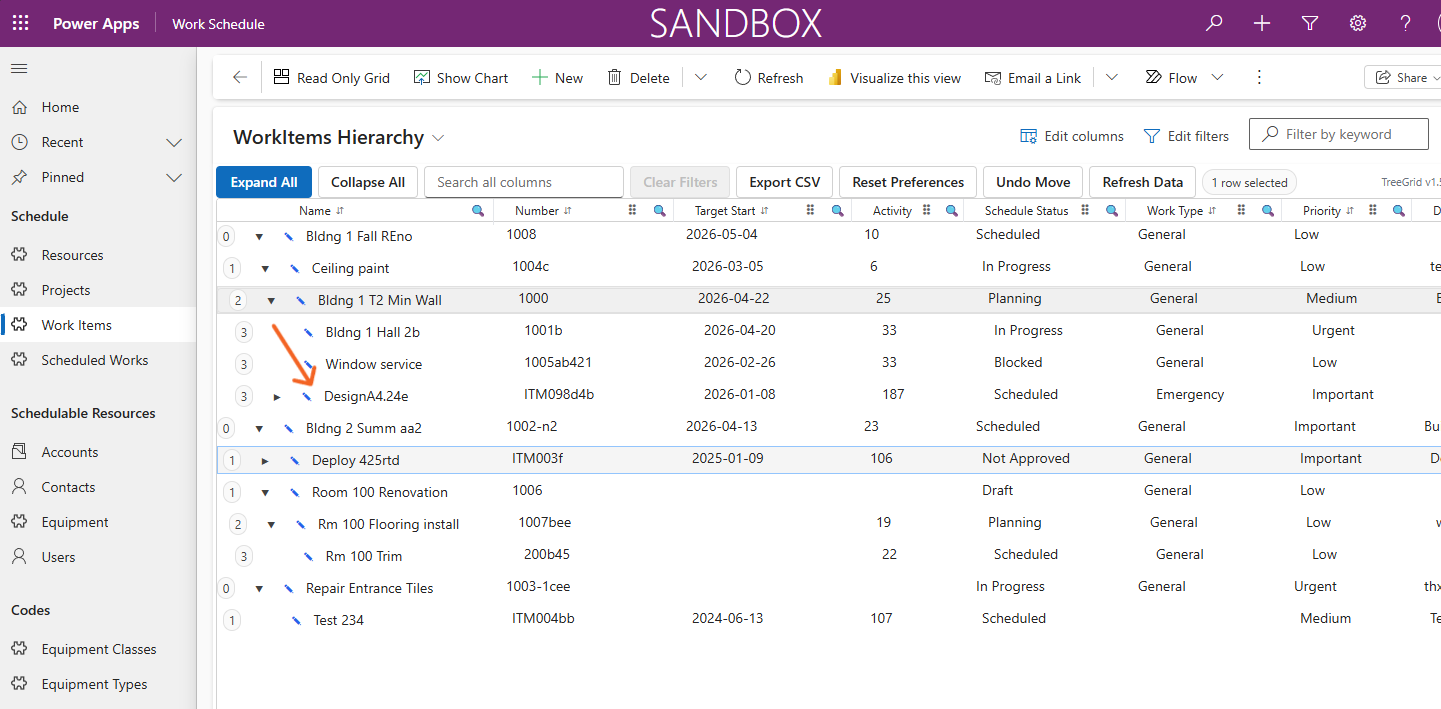Click the back arrow in command bar
1441x709 pixels.
tap(239, 77)
